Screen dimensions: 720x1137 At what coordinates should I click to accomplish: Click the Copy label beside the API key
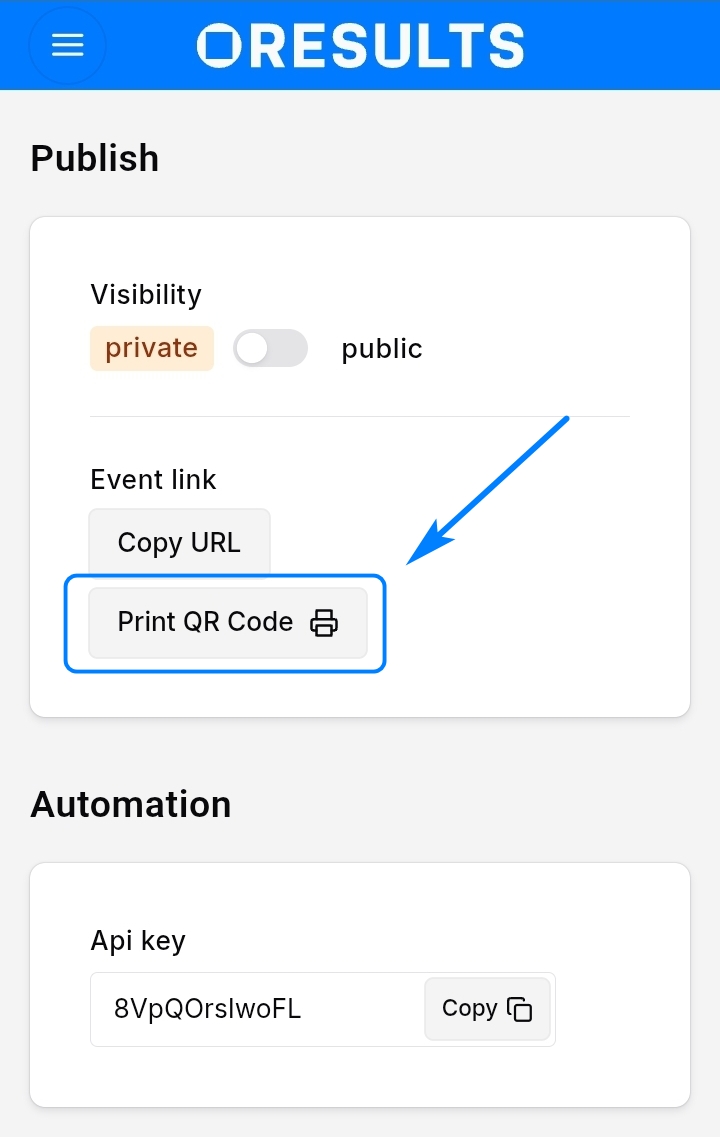coord(469,1008)
